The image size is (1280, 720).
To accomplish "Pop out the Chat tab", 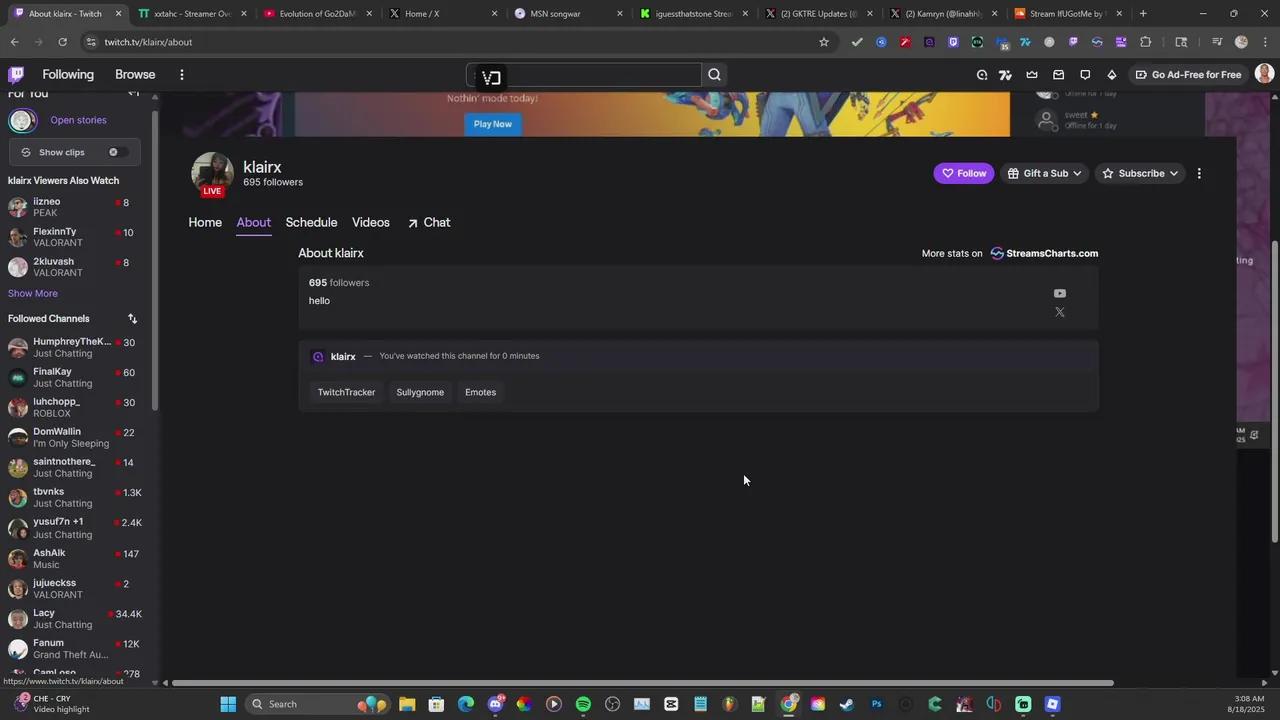I will [428, 222].
